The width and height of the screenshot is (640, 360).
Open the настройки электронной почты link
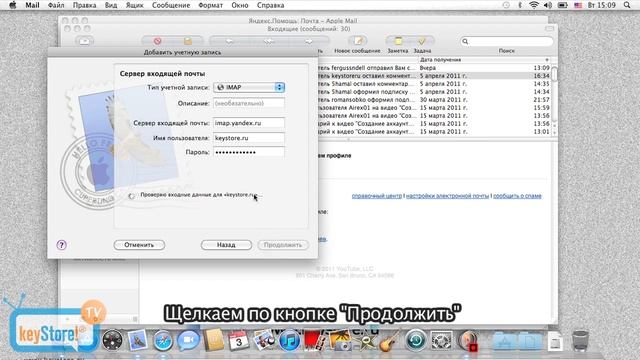(447, 196)
